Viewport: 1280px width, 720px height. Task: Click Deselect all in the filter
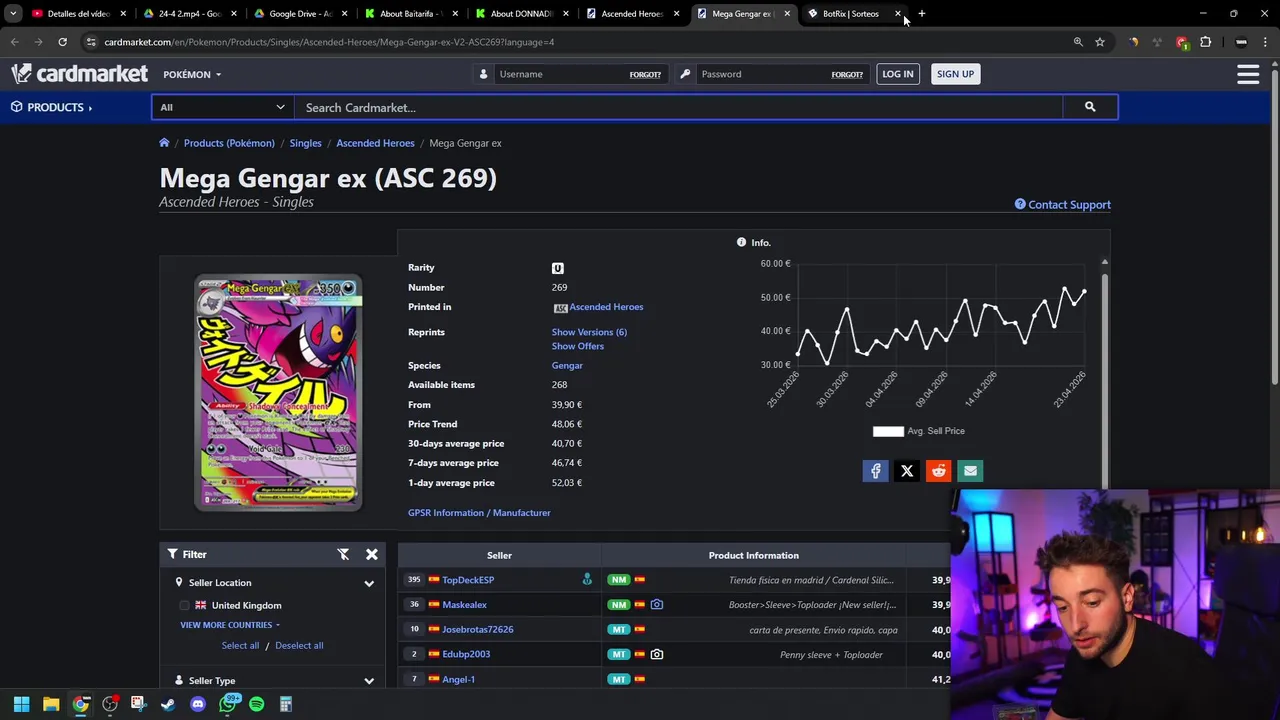point(299,646)
